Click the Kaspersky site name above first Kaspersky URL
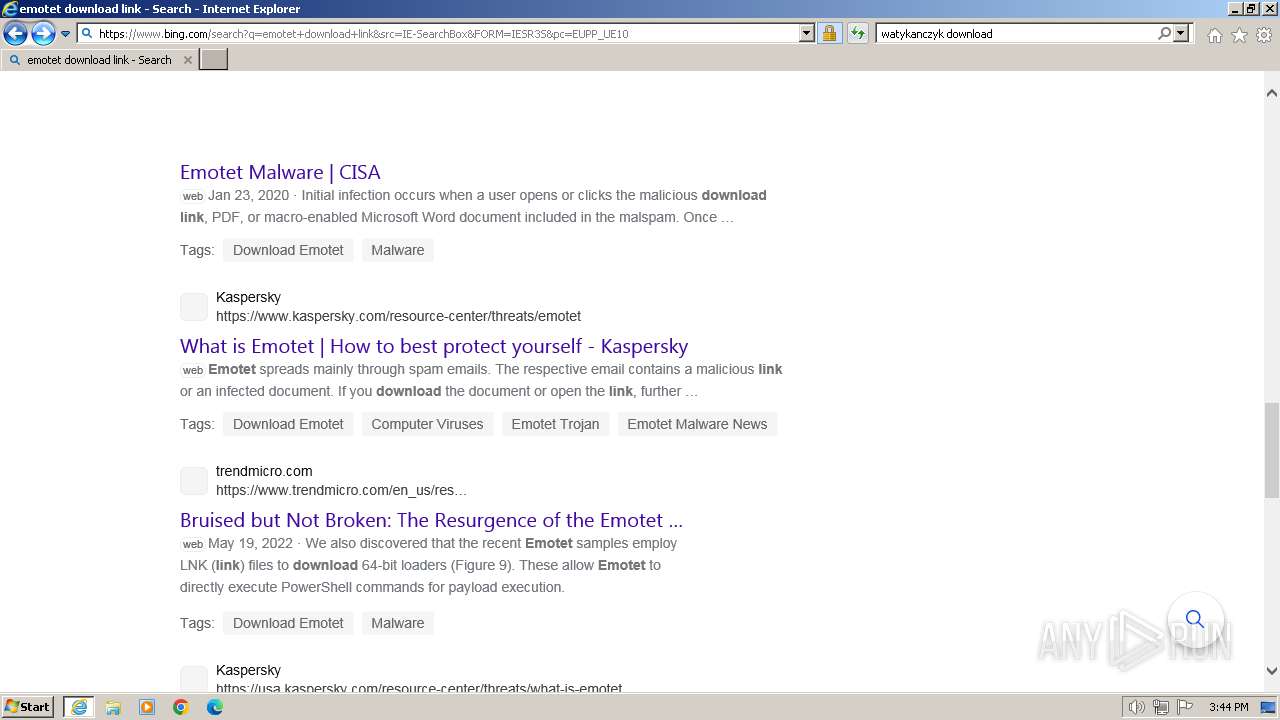This screenshot has width=1280, height=720. tap(248, 297)
